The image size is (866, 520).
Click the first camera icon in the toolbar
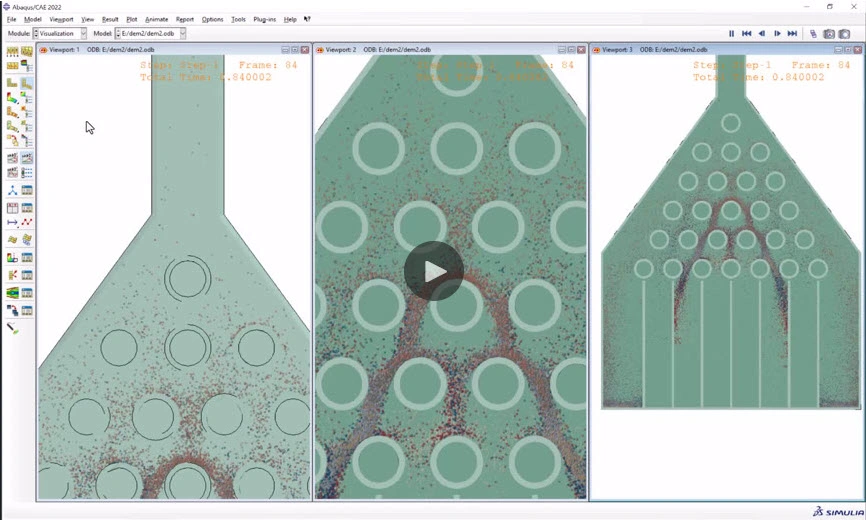(x=829, y=34)
